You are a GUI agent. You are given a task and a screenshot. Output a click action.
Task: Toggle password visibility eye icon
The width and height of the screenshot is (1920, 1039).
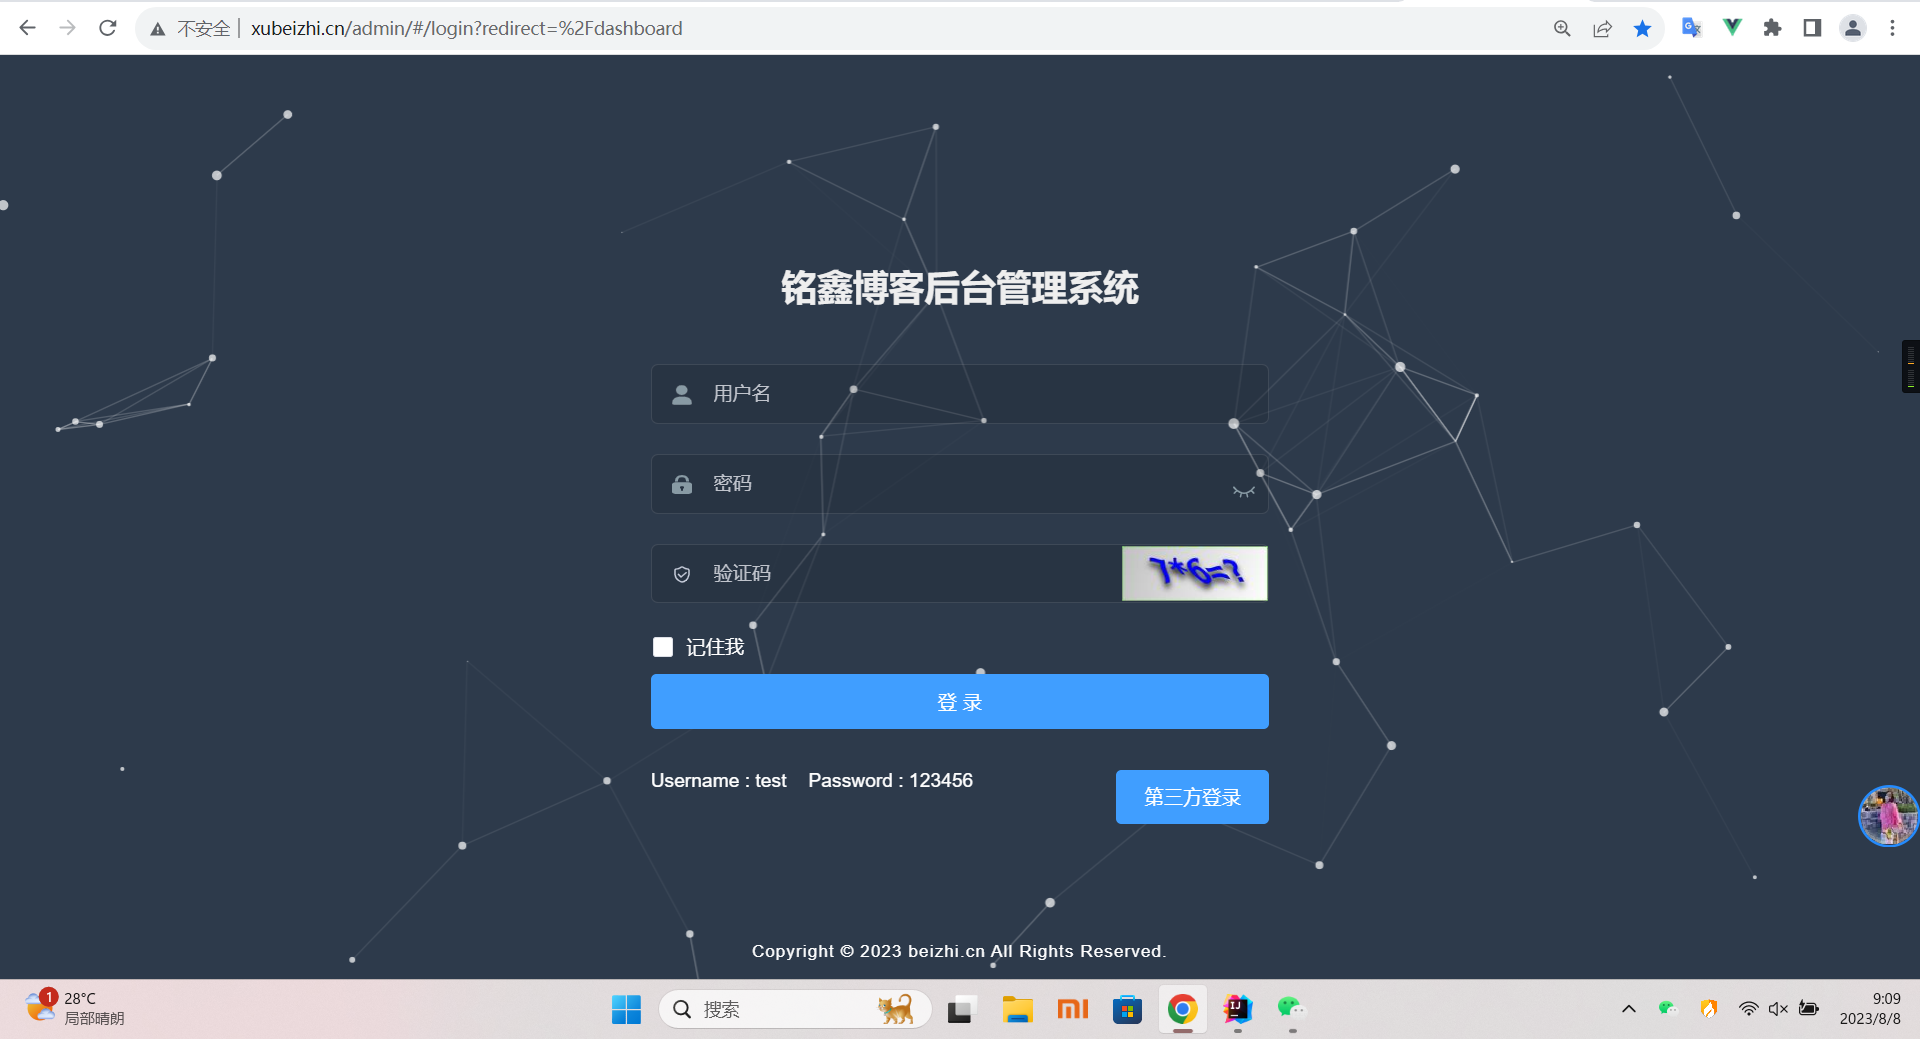[x=1243, y=491]
